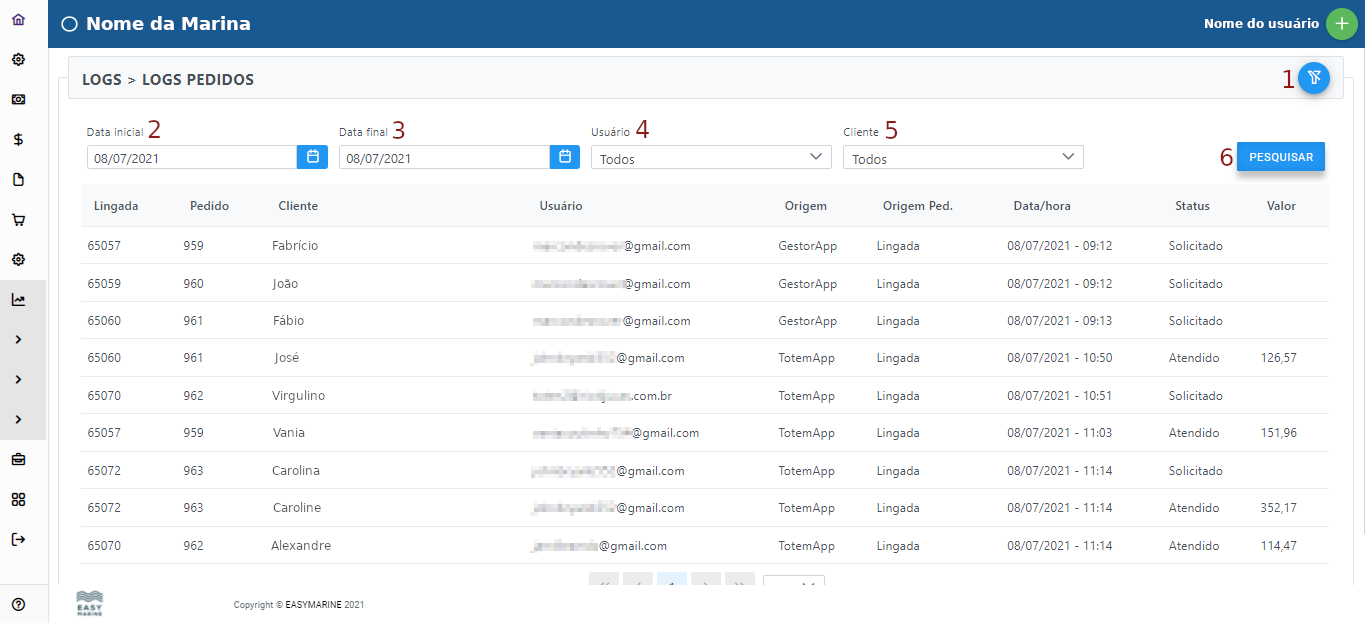Click the Data/hora column header
This screenshot has height=623, width=1365.
1041,206
